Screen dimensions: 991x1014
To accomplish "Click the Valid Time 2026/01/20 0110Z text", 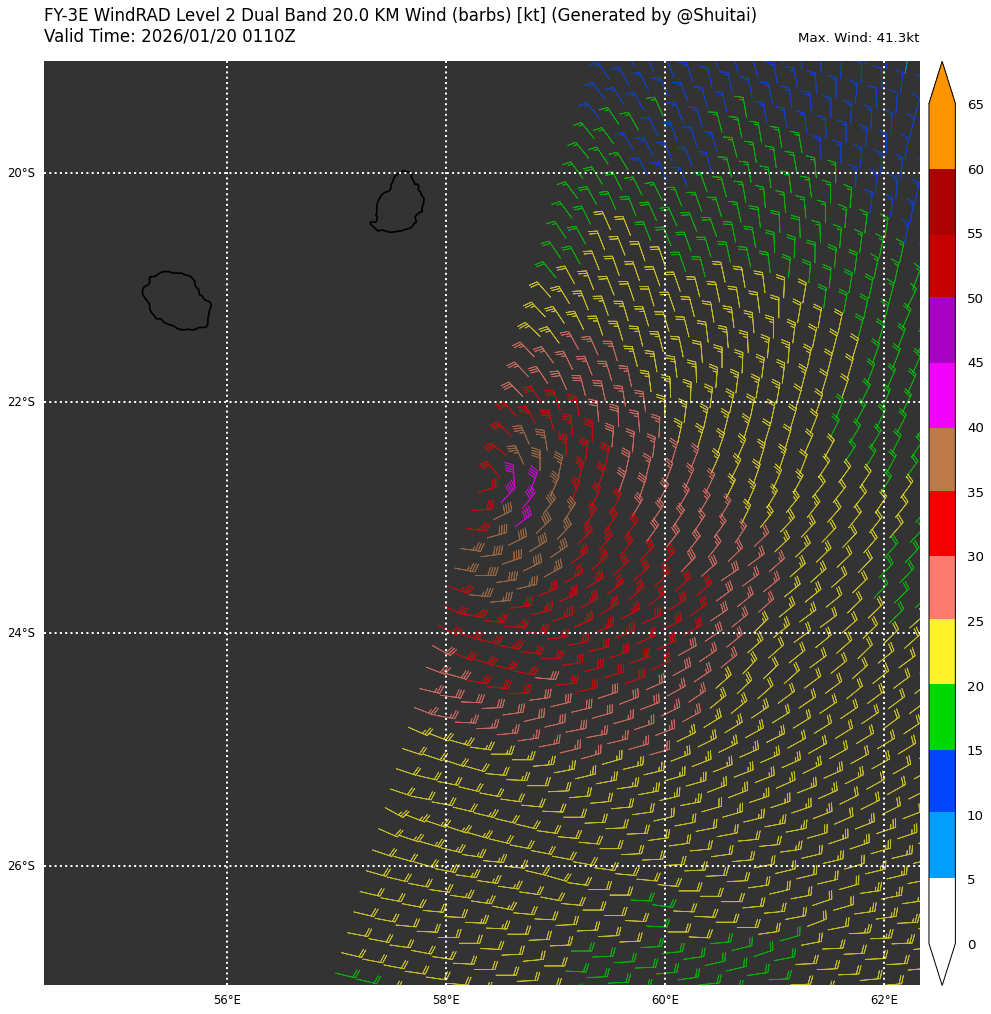I will [x=169, y=37].
